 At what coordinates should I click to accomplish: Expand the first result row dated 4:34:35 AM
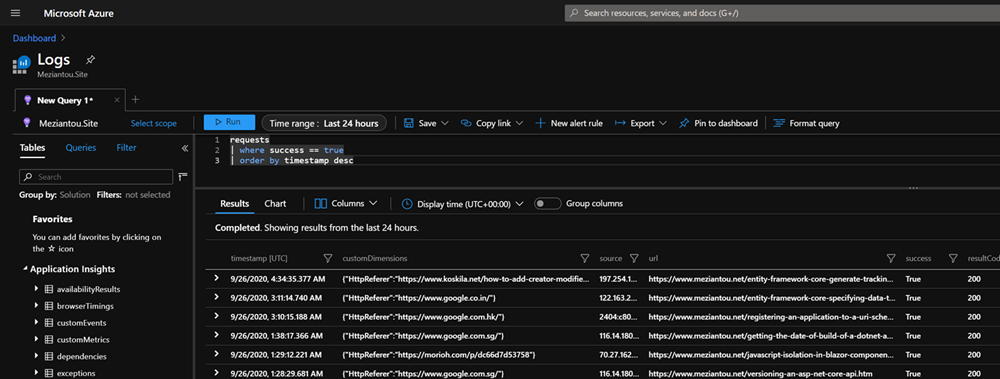click(217, 278)
